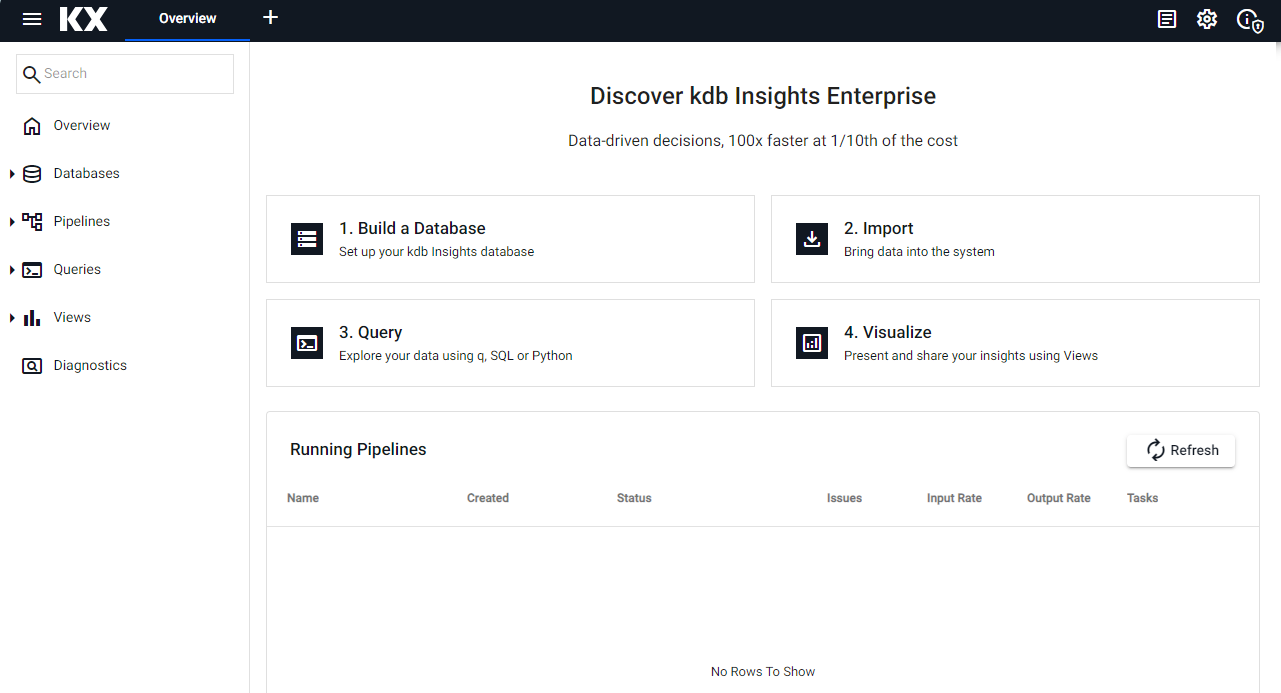Image resolution: width=1281 pixels, height=693 pixels.
Task: Open the info shield icon in header
Action: [1250, 20]
